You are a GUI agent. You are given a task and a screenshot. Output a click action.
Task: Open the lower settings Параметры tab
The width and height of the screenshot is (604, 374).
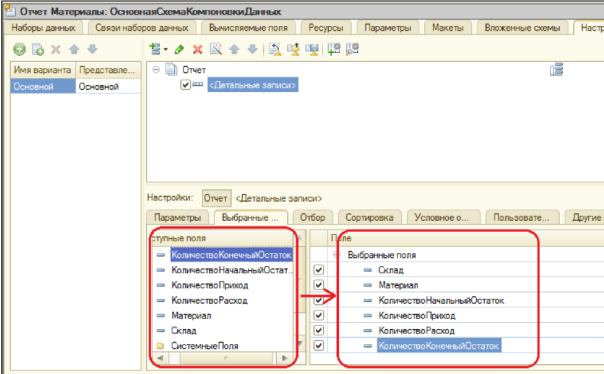click(178, 218)
